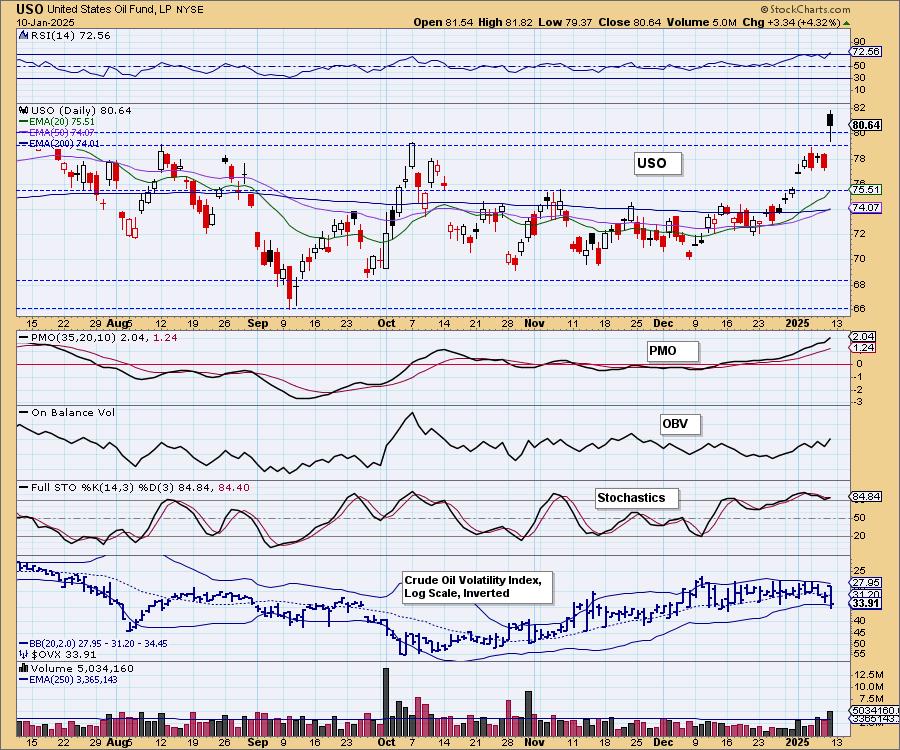Click the EMA(250) 3,365,143 volume legend
The image size is (900, 750).
click(x=68, y=679)
